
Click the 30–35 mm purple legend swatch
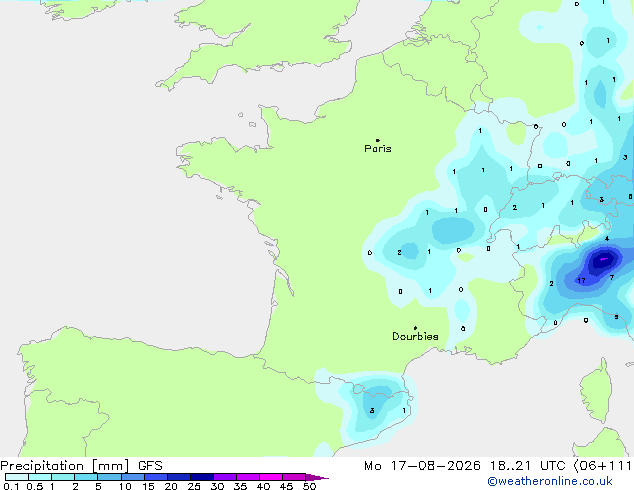pos(224,477)
